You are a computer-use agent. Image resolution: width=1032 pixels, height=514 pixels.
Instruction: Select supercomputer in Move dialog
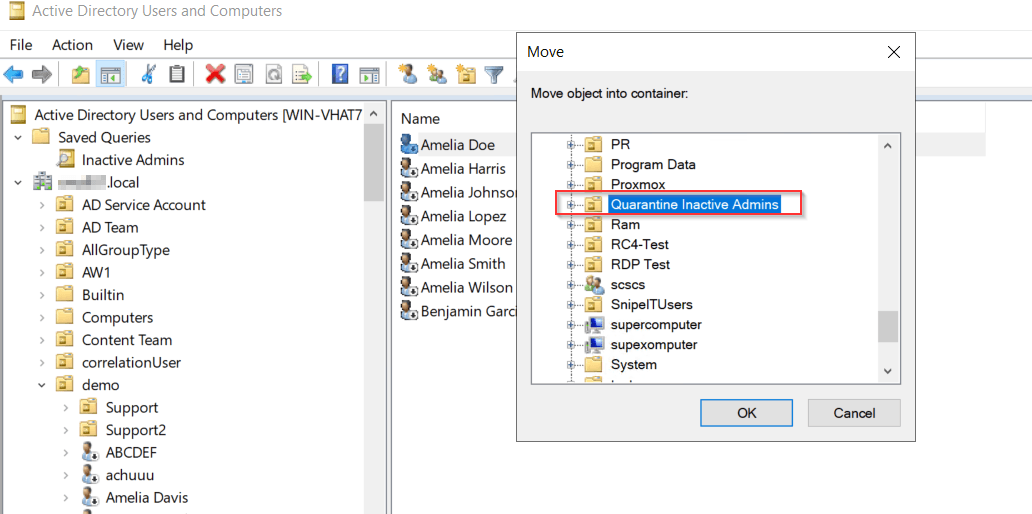656,324
